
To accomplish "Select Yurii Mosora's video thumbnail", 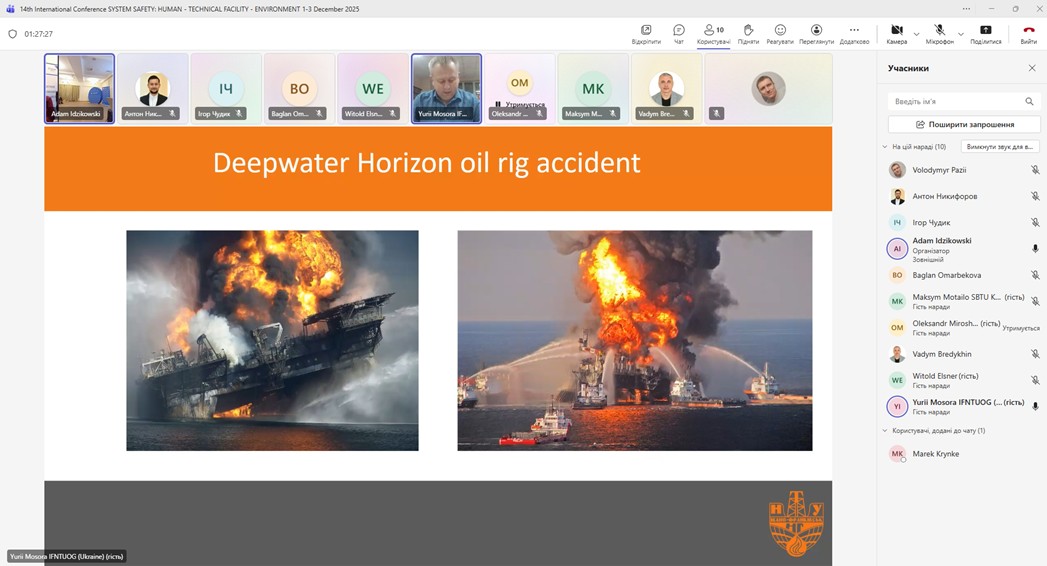I will (x=446, y=88).
